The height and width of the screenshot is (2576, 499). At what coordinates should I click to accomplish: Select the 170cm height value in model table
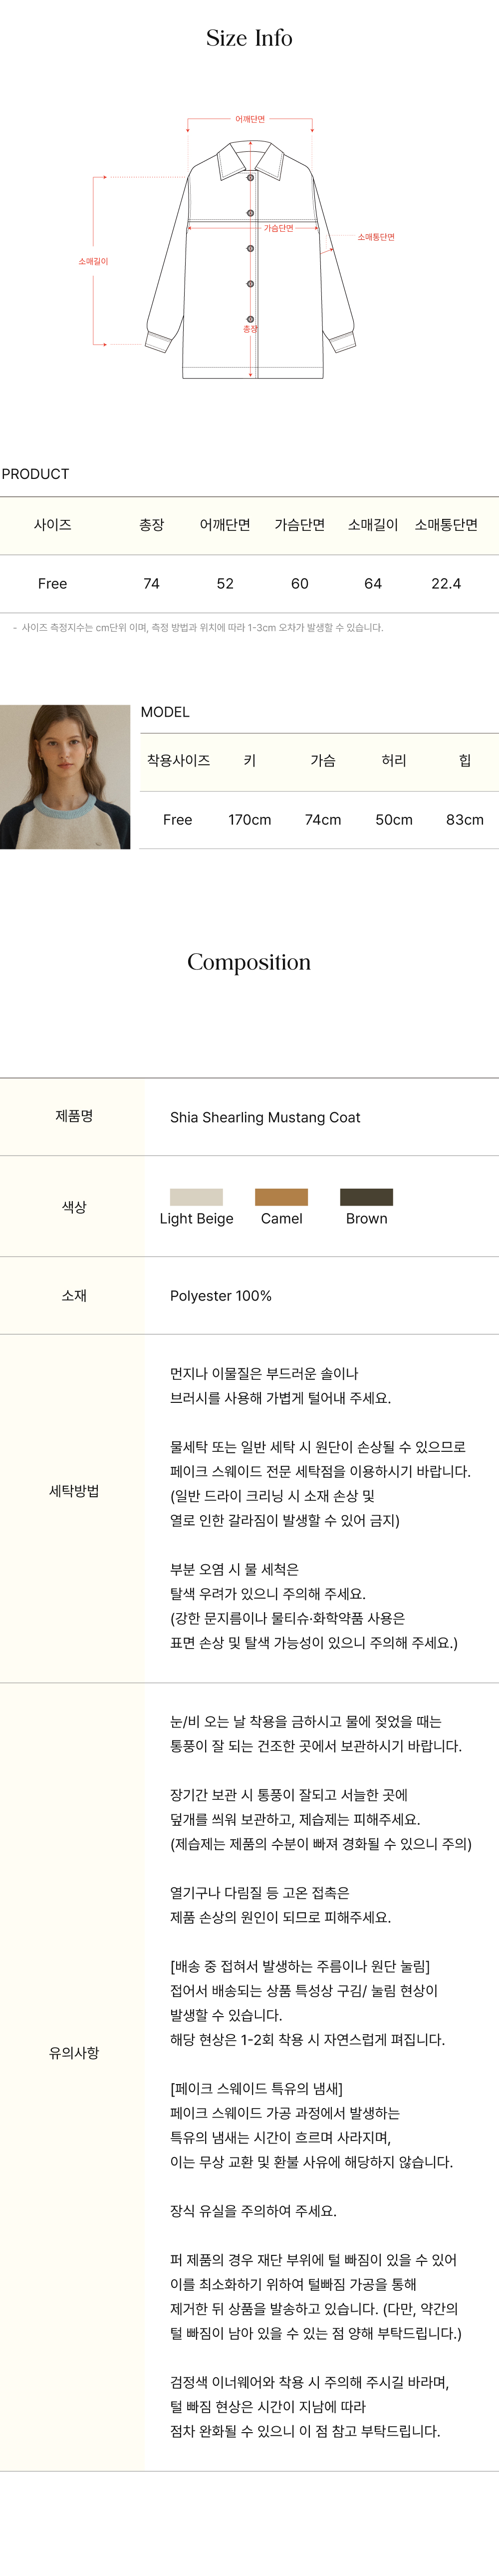249,820
